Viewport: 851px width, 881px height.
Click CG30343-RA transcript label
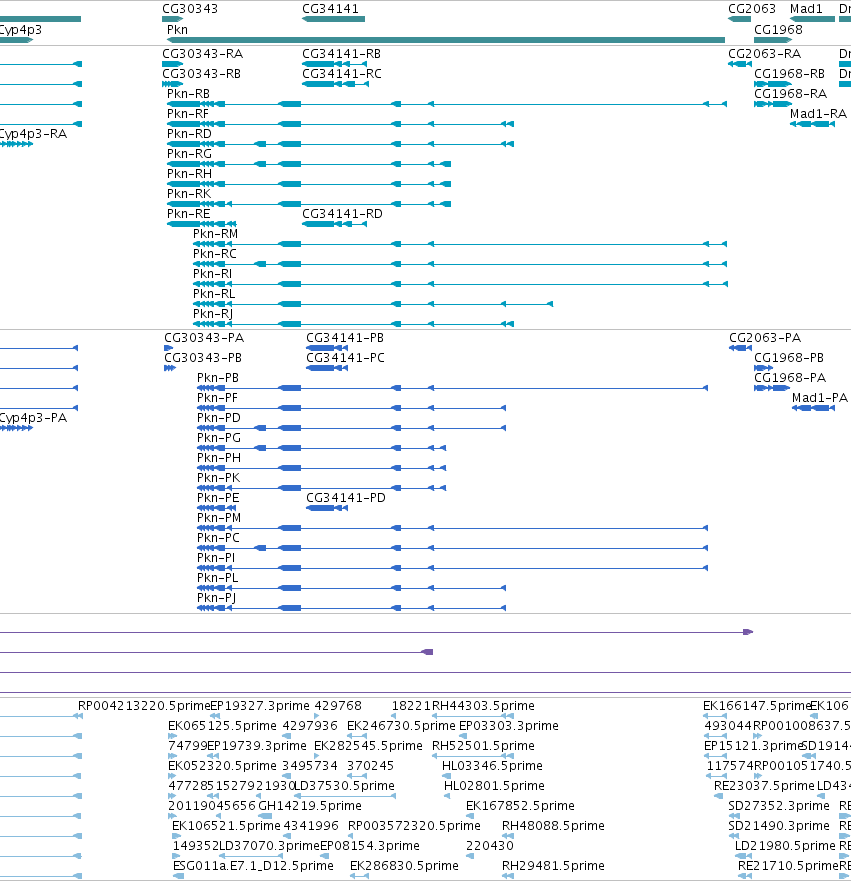pyautogui.click(x=202, y=53)
